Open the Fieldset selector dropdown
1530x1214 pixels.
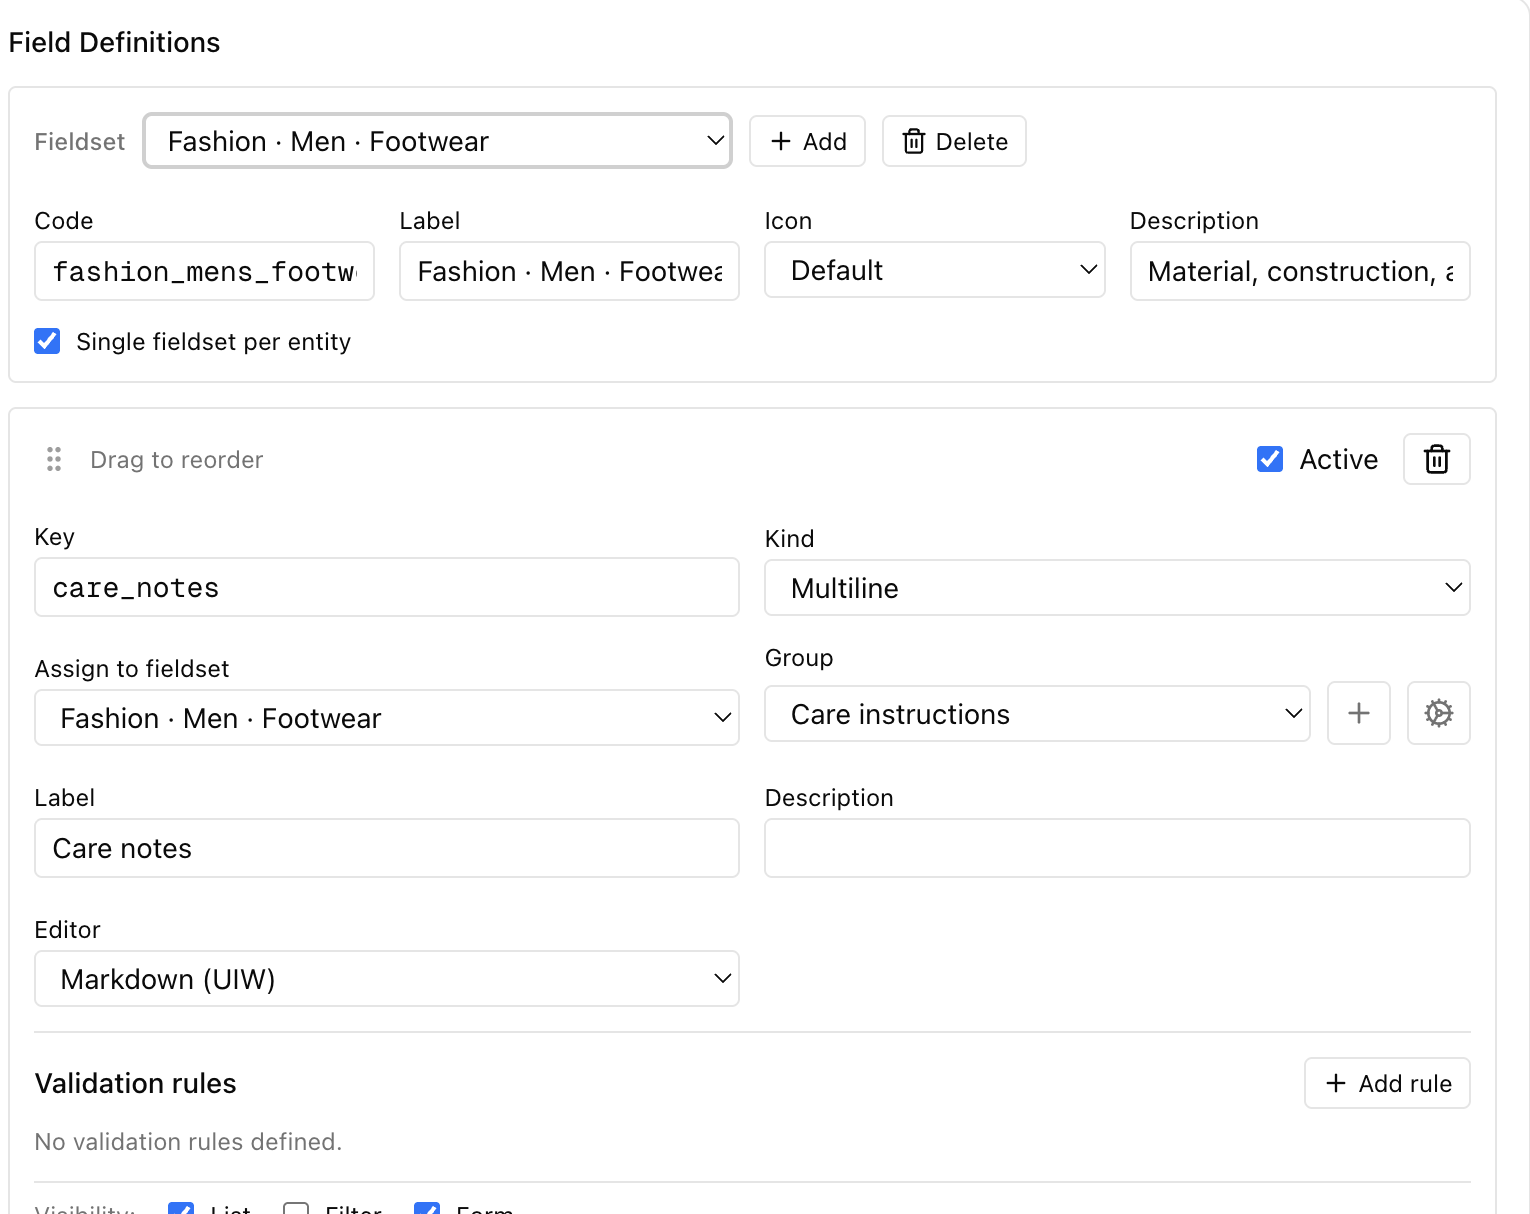[x=437, y=141]
